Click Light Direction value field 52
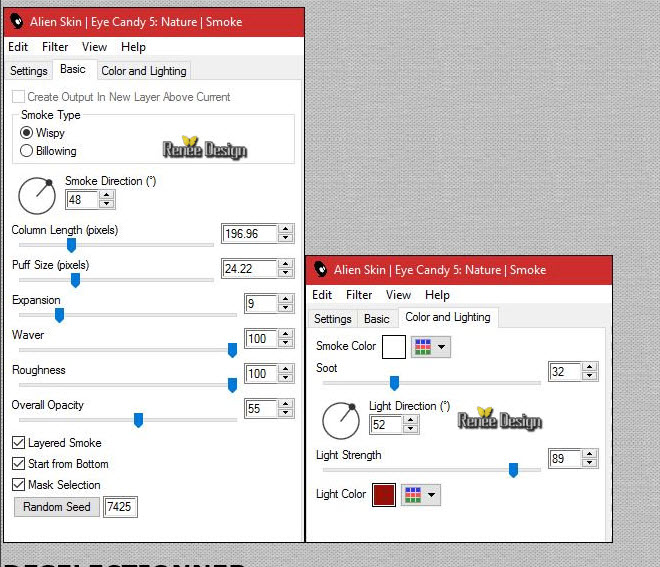The width and height of the screenshot is (660, 567). (386, 424)
